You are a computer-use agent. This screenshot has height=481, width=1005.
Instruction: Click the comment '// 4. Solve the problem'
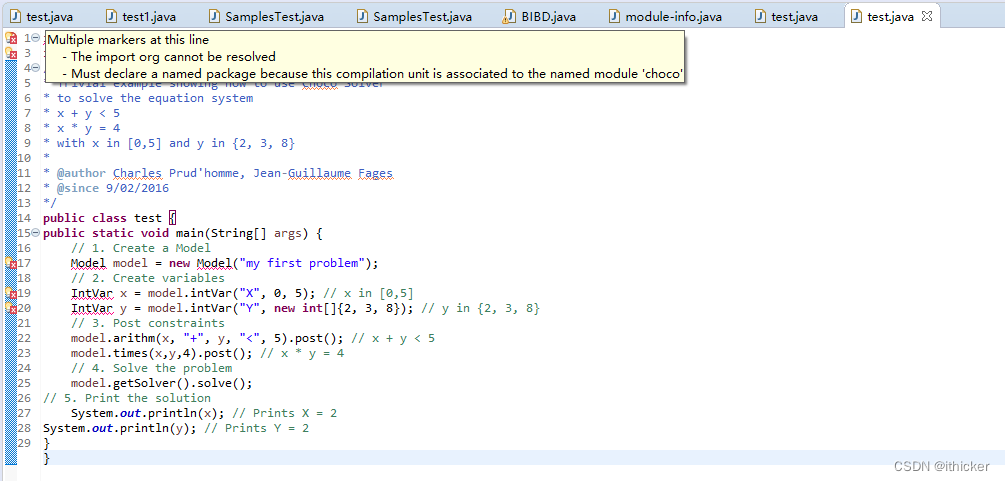151,368
